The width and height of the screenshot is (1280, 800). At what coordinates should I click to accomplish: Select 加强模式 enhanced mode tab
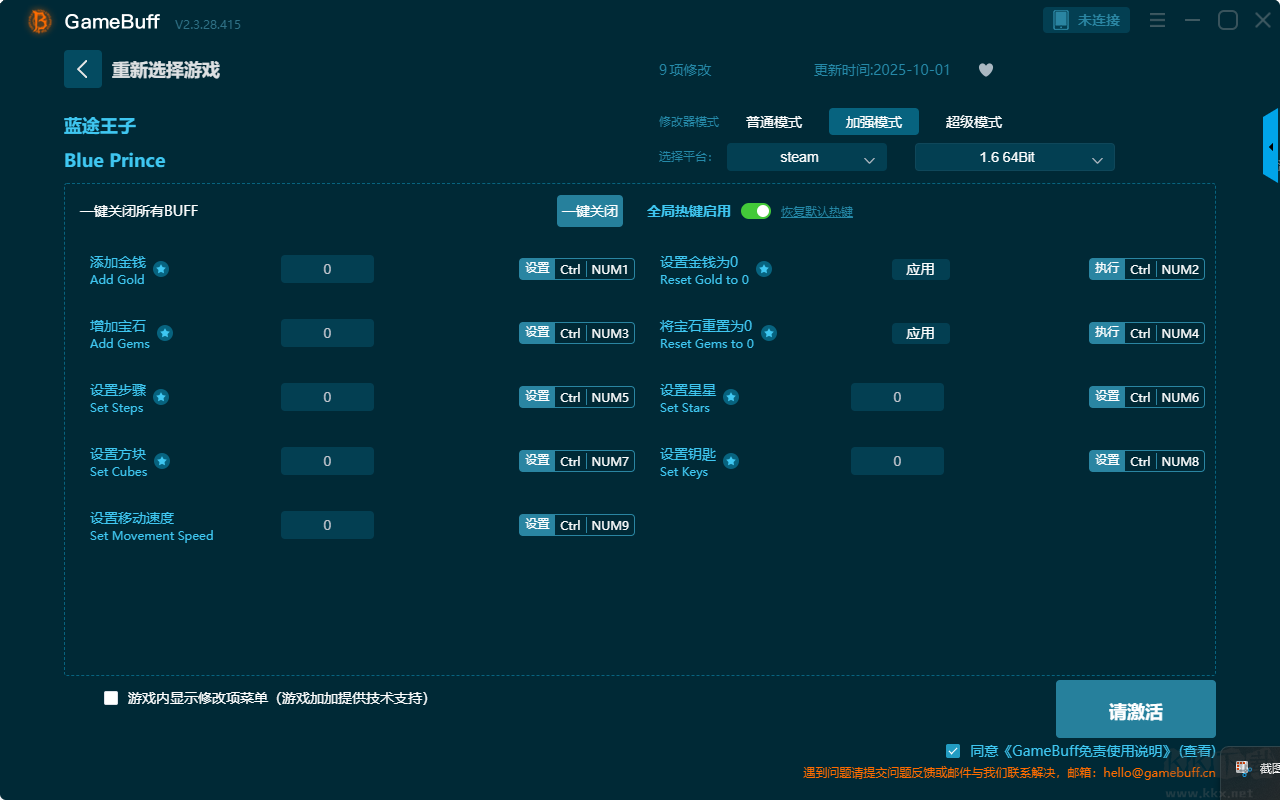pos(874,122)
